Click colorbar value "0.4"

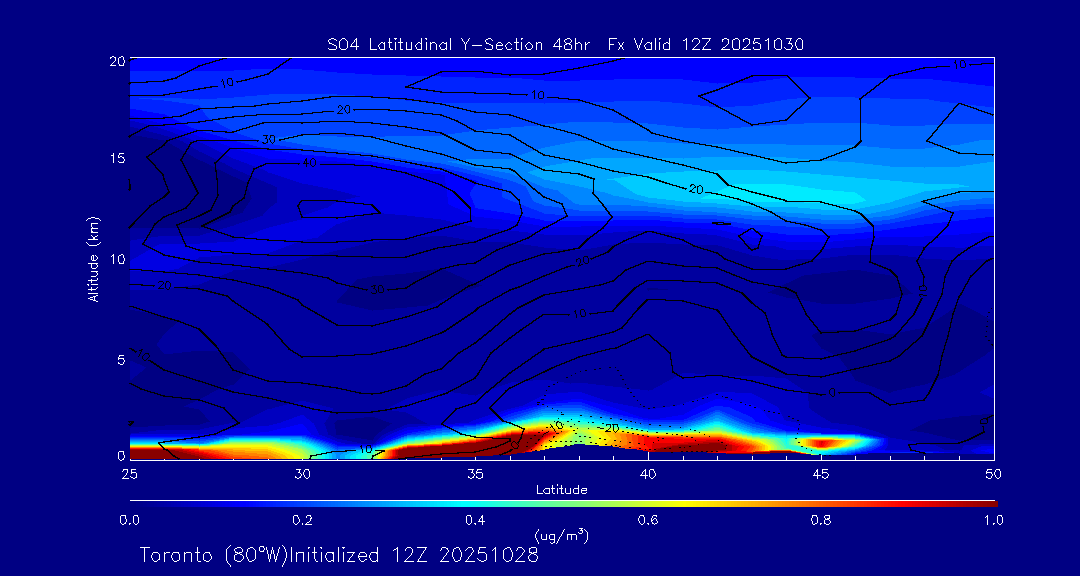(477, 520)
